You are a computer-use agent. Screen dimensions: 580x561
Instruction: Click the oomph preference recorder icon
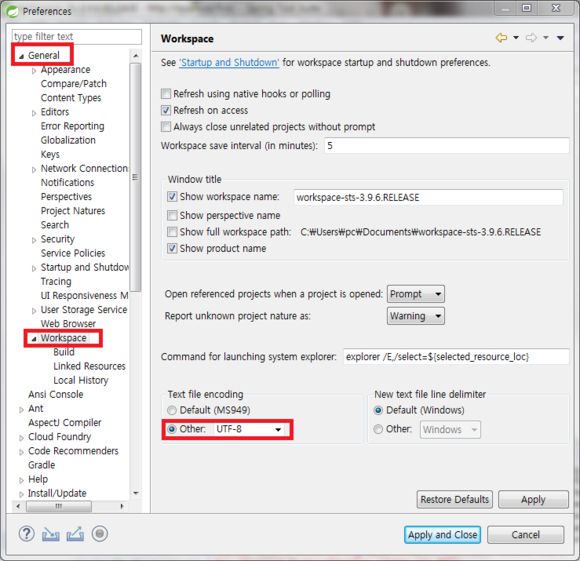point(100,534)
